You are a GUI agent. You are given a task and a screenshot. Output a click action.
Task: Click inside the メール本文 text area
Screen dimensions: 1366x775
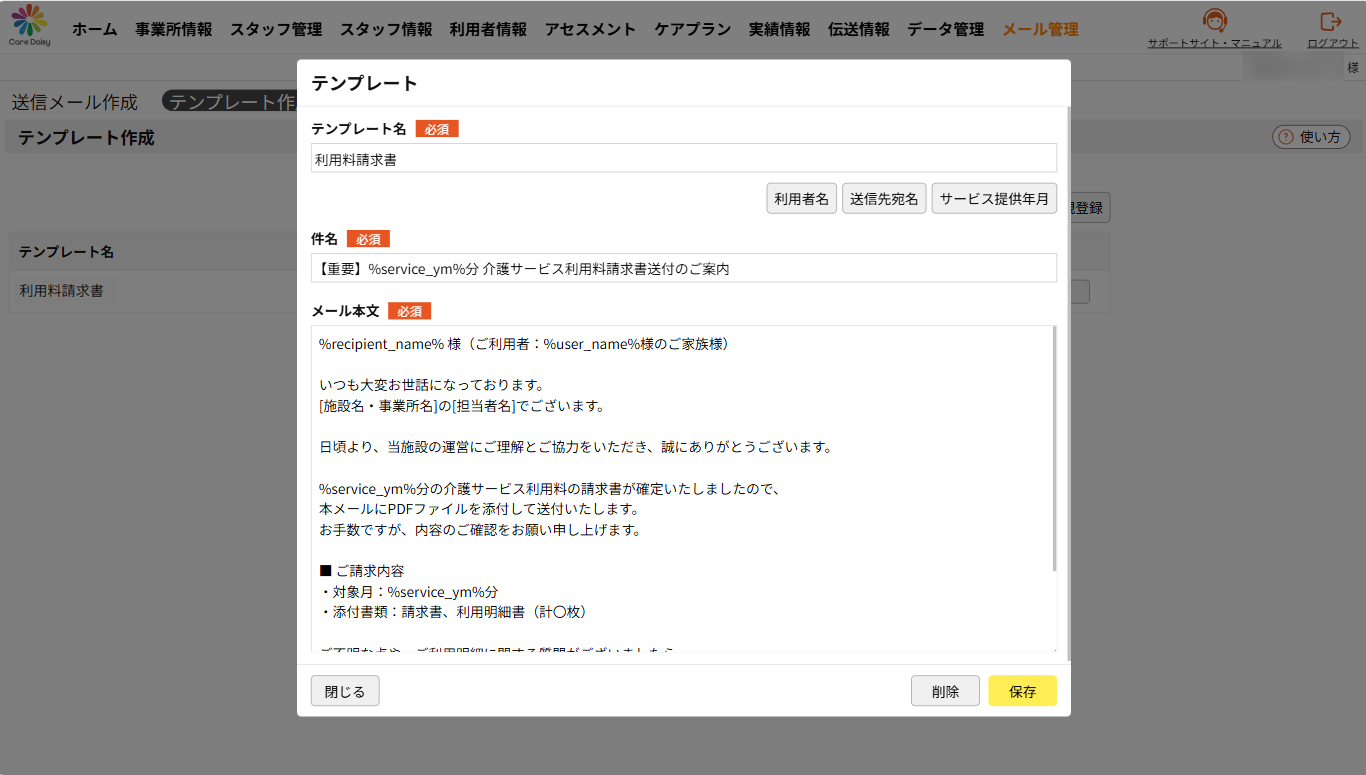[x=684, y=489]
